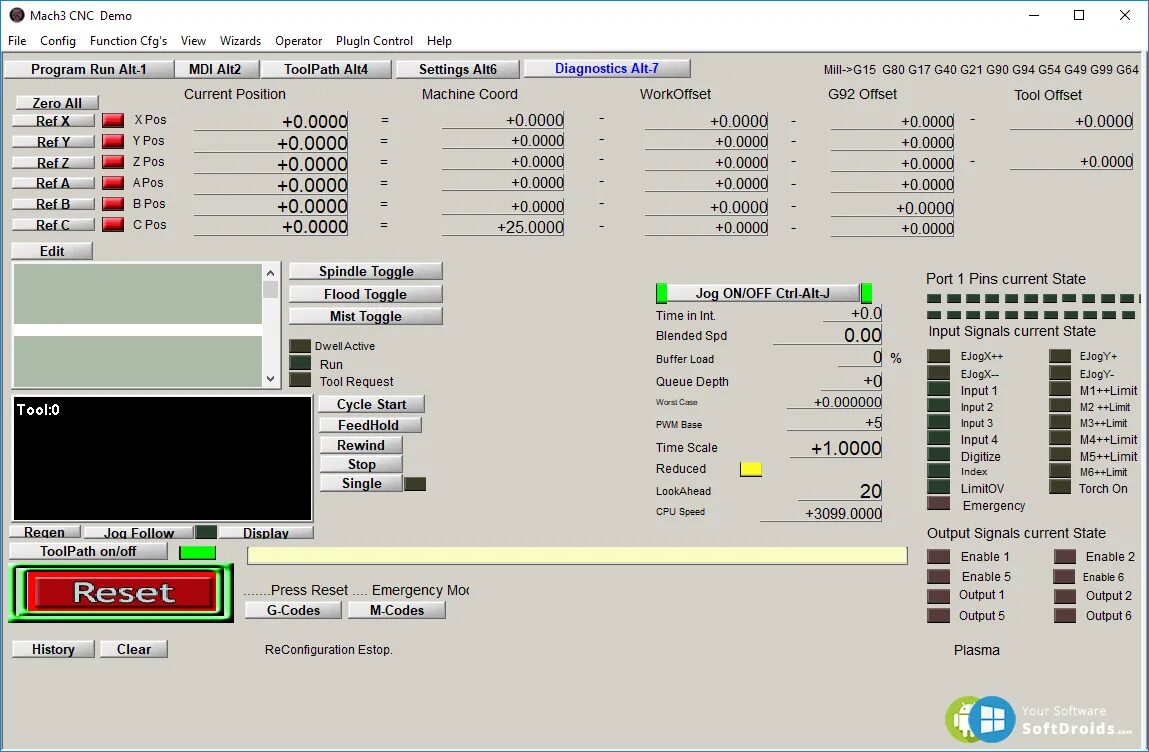Toggle the Mist coolant
The height and width of the screenshot is (752, 1149).
(366, 316)
